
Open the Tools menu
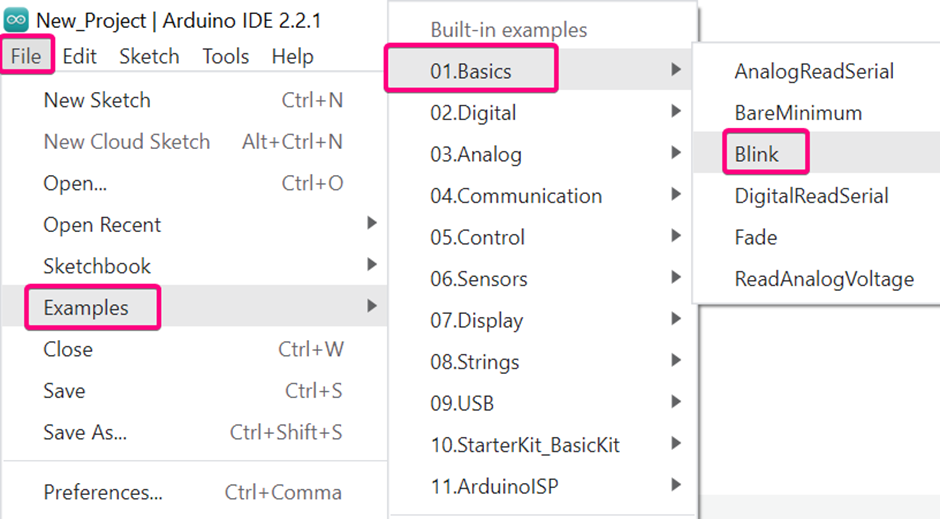click(x=225, y=56)
